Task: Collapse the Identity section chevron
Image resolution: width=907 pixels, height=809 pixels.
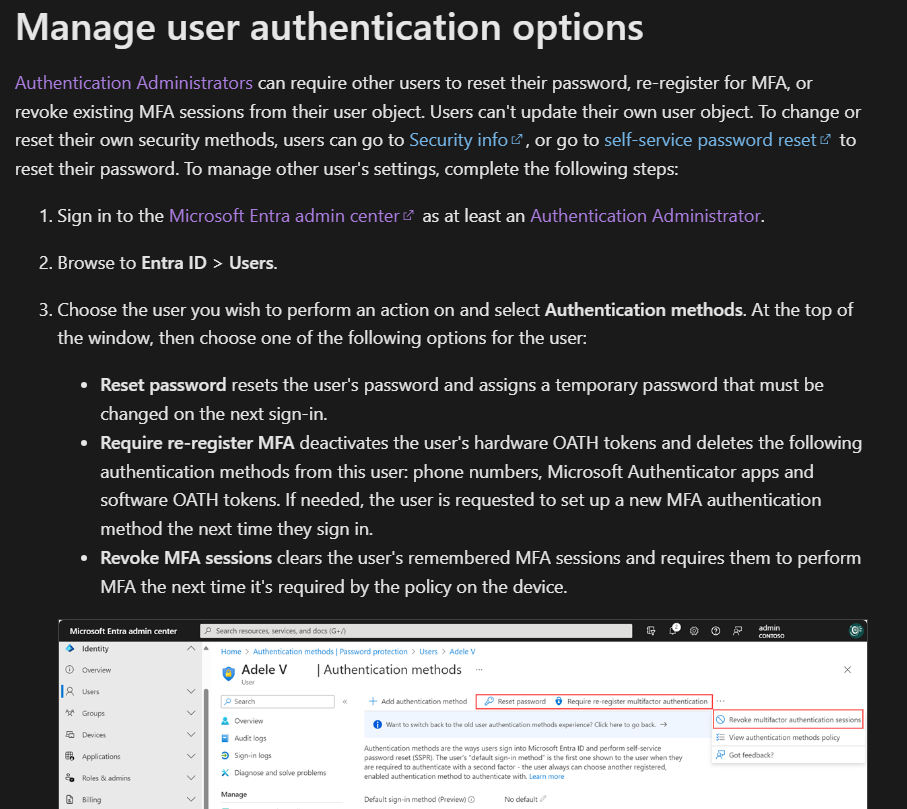Action: tap(191, 648)
